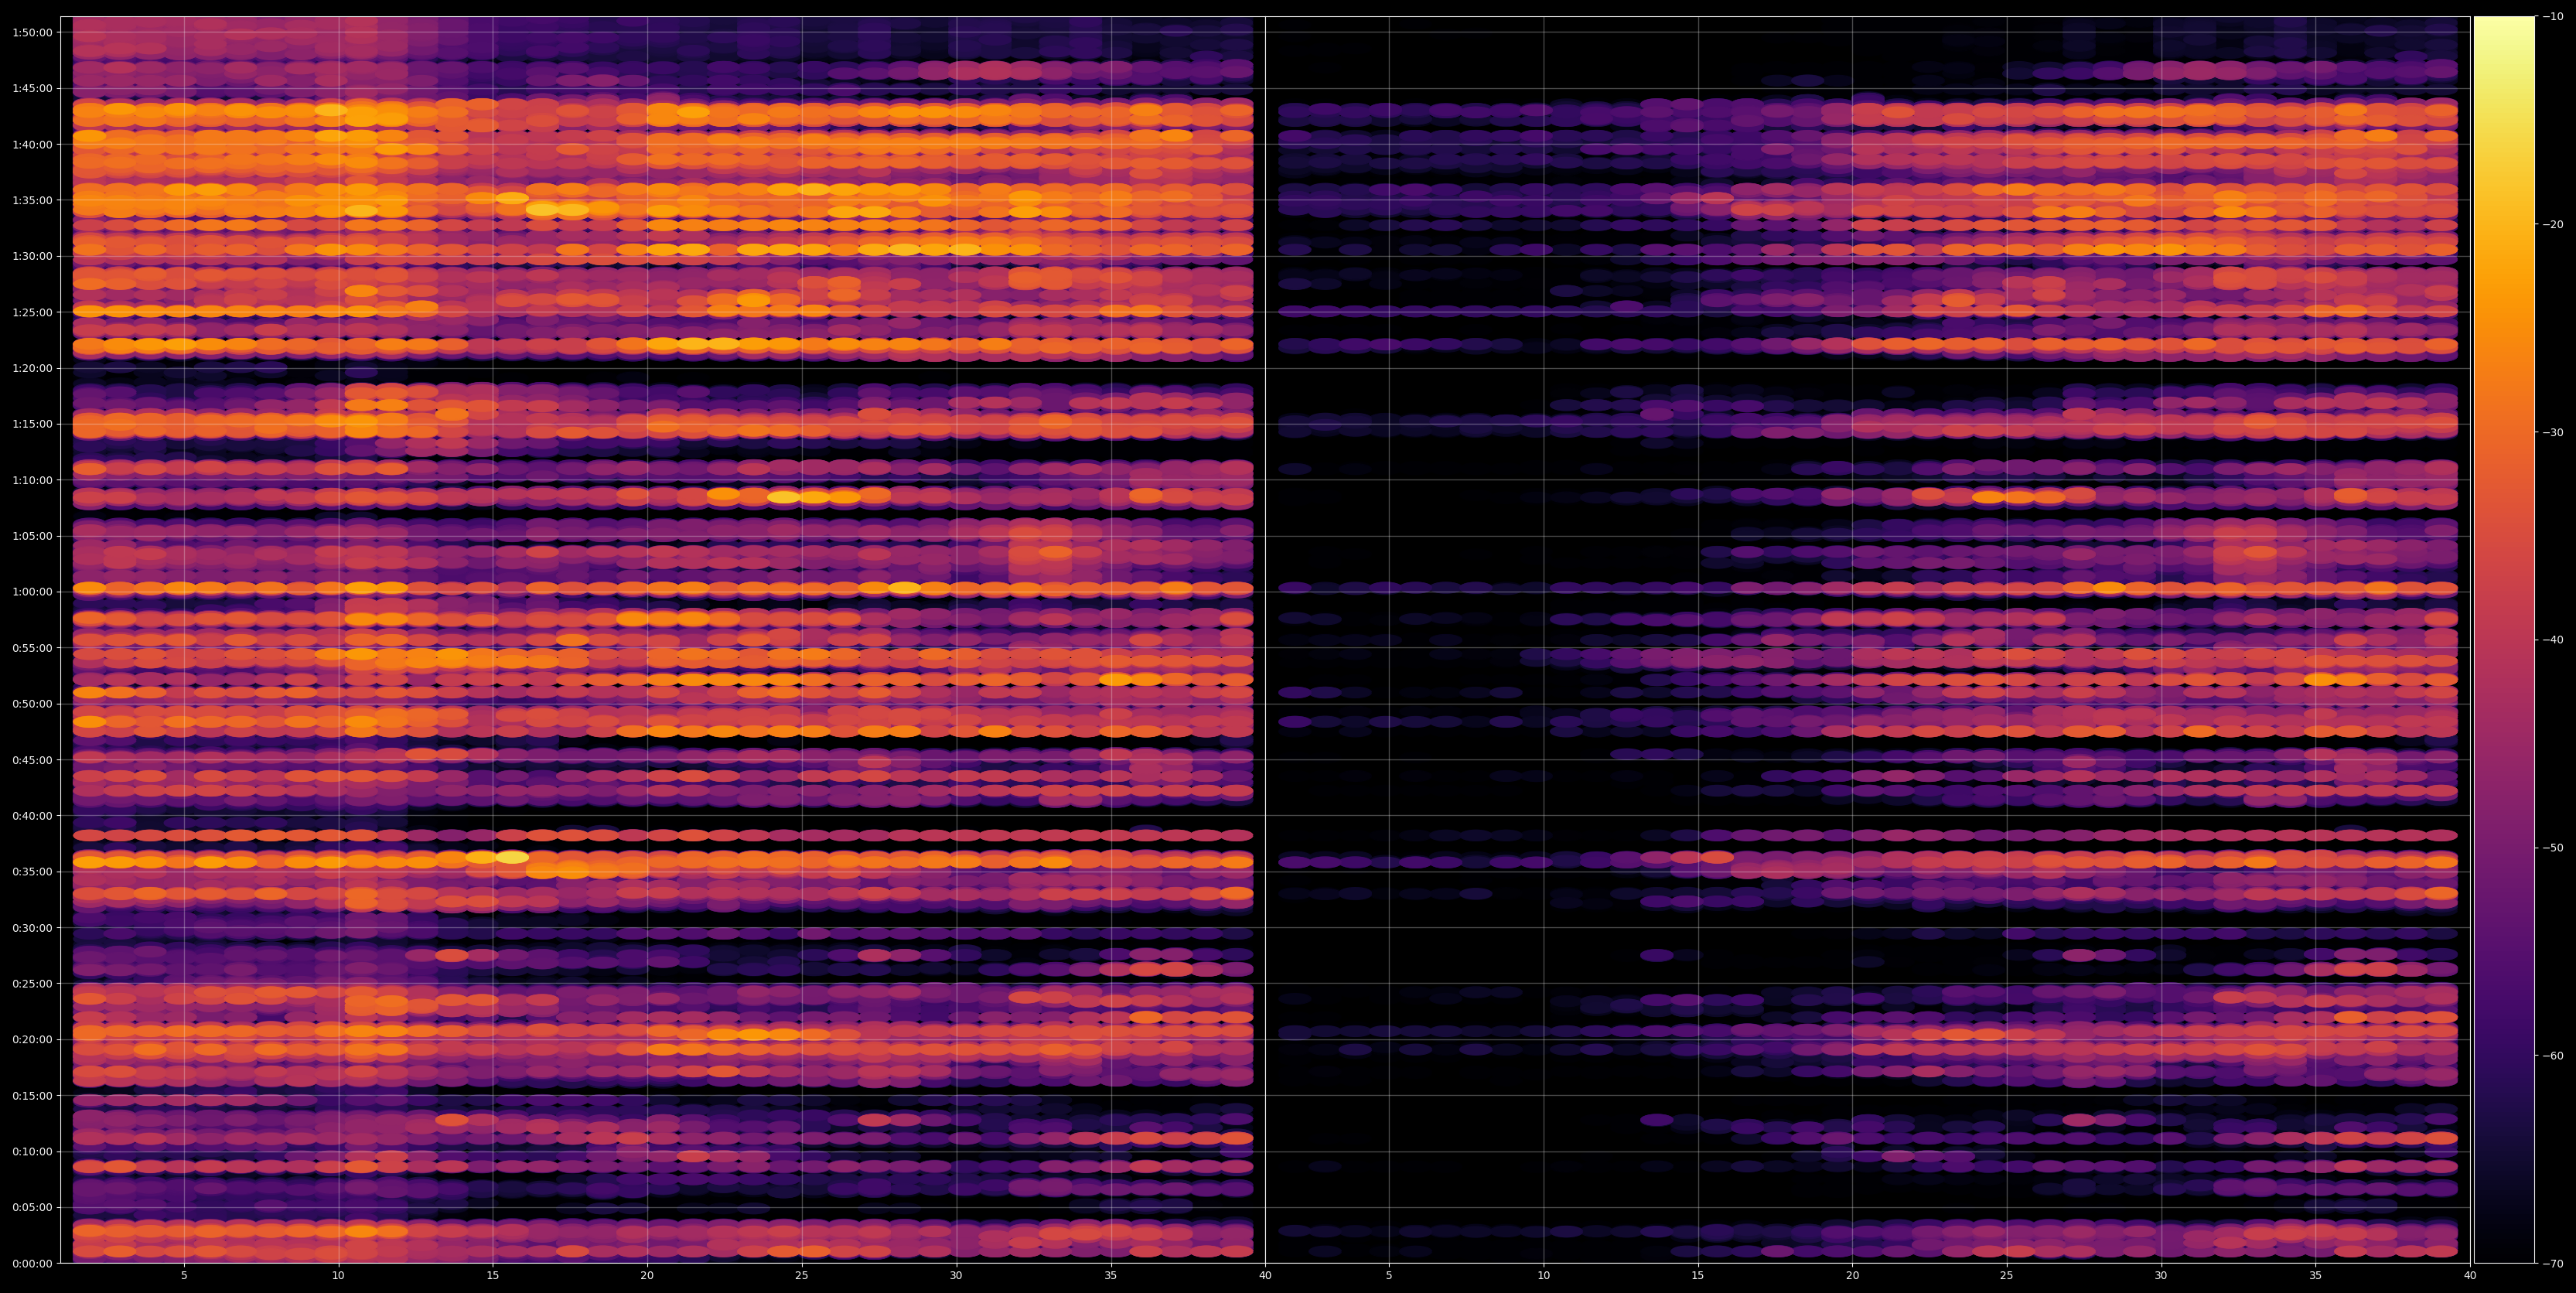Select the 1:00:00 tick label
Image resolution: width=2576 pixels, height=1293 pixels.
tap(32, 592)
